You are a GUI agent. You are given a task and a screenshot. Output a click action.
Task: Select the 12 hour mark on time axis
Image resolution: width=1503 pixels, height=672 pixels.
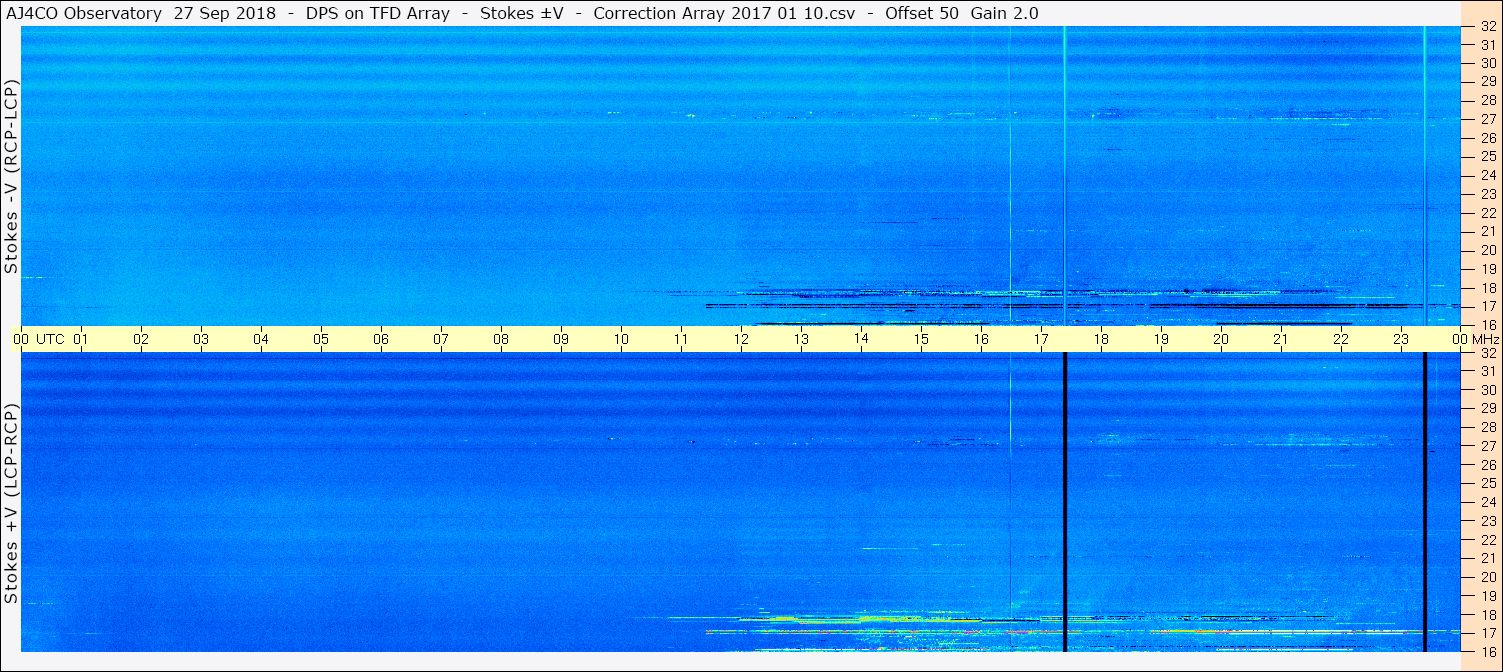coord(741,339)
